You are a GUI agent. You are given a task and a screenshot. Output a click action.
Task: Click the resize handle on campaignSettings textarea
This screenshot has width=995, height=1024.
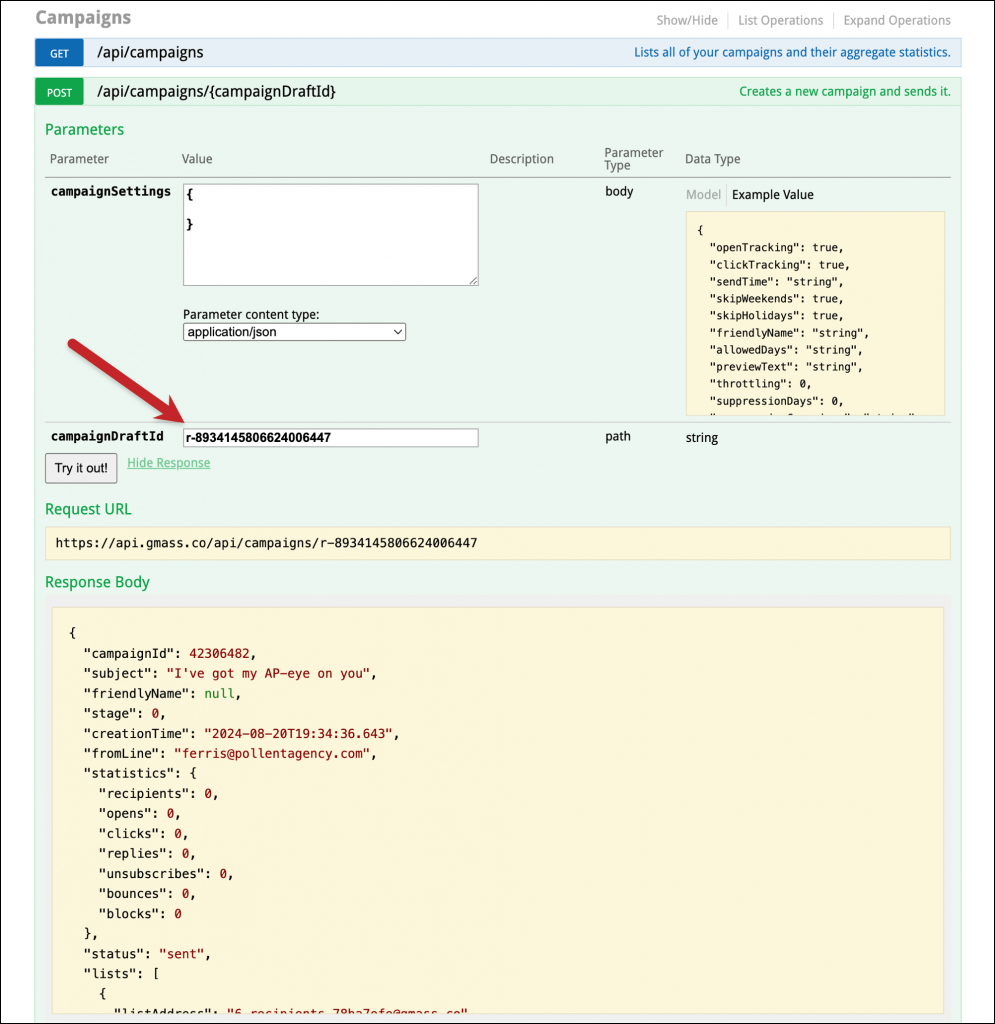(x=471, y=279)
